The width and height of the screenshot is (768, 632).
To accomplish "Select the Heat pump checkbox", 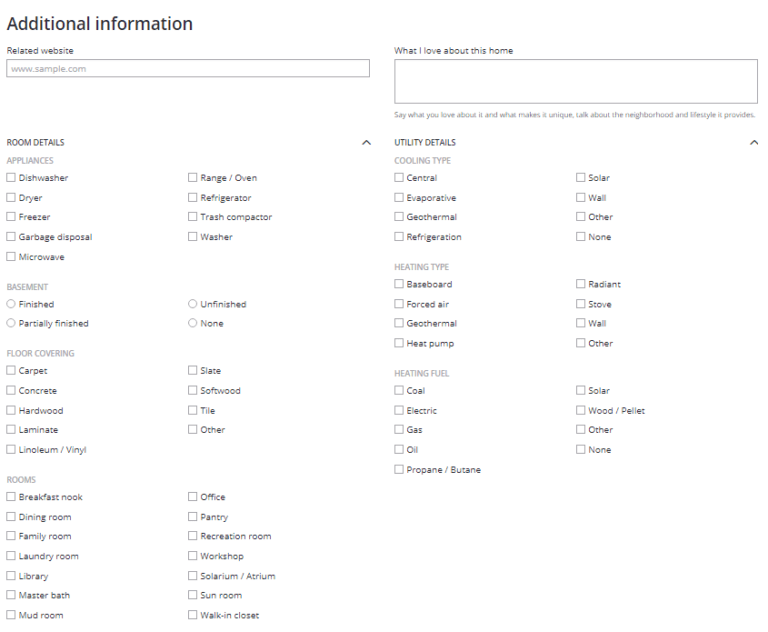I will (399, 344).
